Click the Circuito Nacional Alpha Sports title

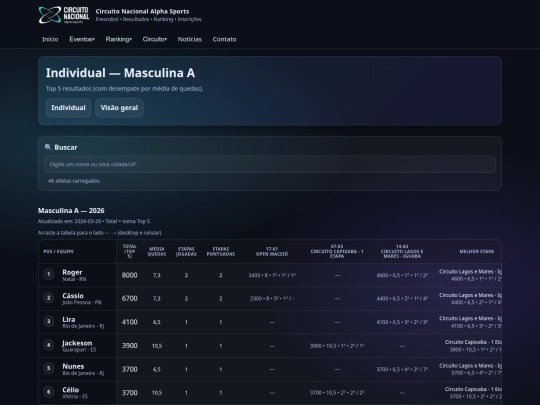(142, 11)
